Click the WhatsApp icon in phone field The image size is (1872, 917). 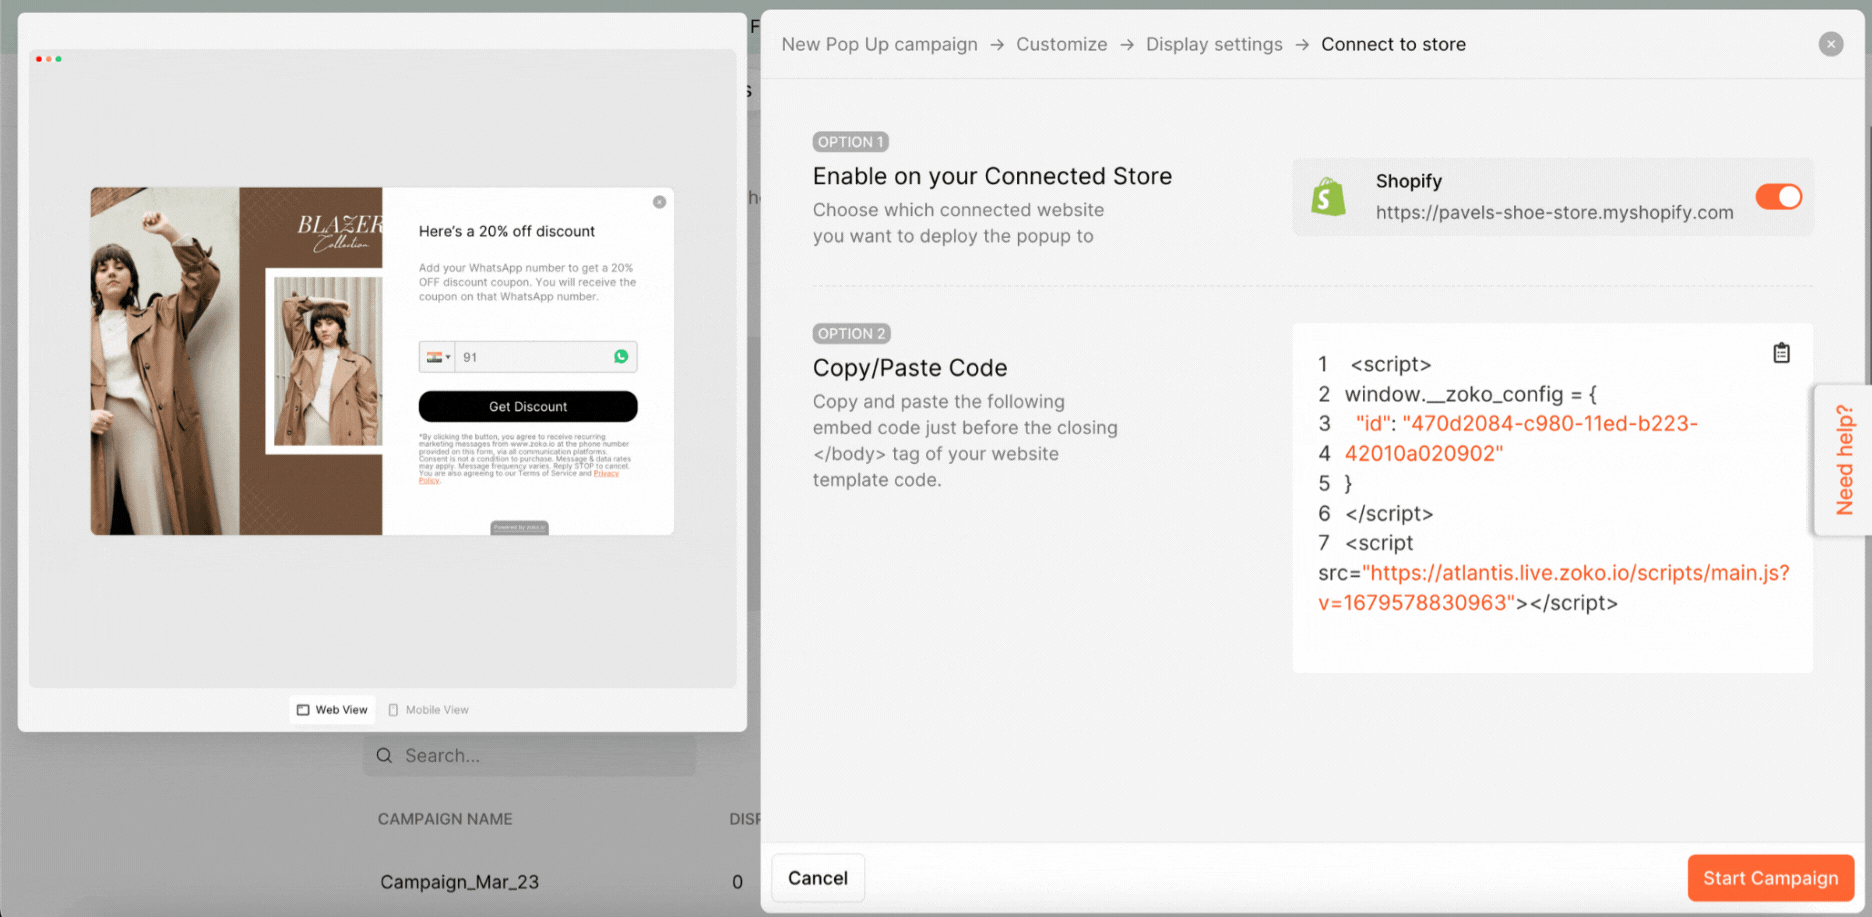coord(621,357)
